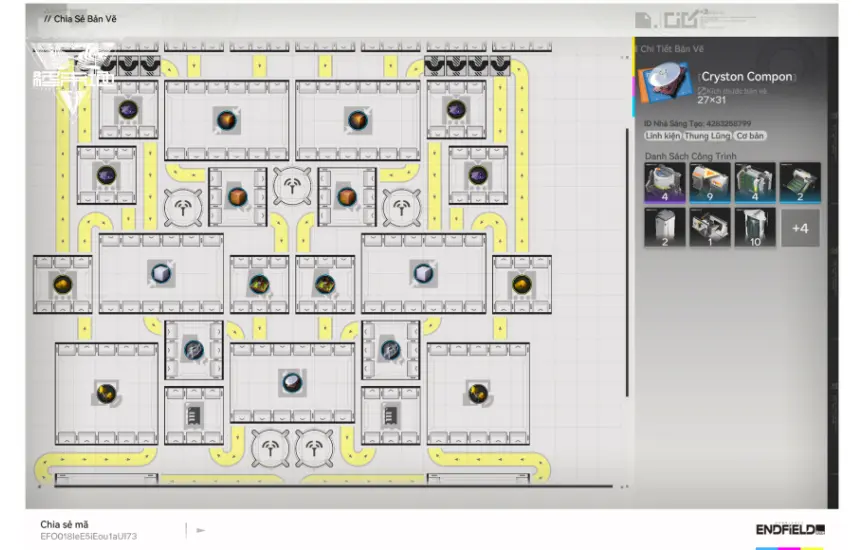Select the top-right purple ore machine icon
Viewport: 865px width, 550px height.
[x=456, y=110]
